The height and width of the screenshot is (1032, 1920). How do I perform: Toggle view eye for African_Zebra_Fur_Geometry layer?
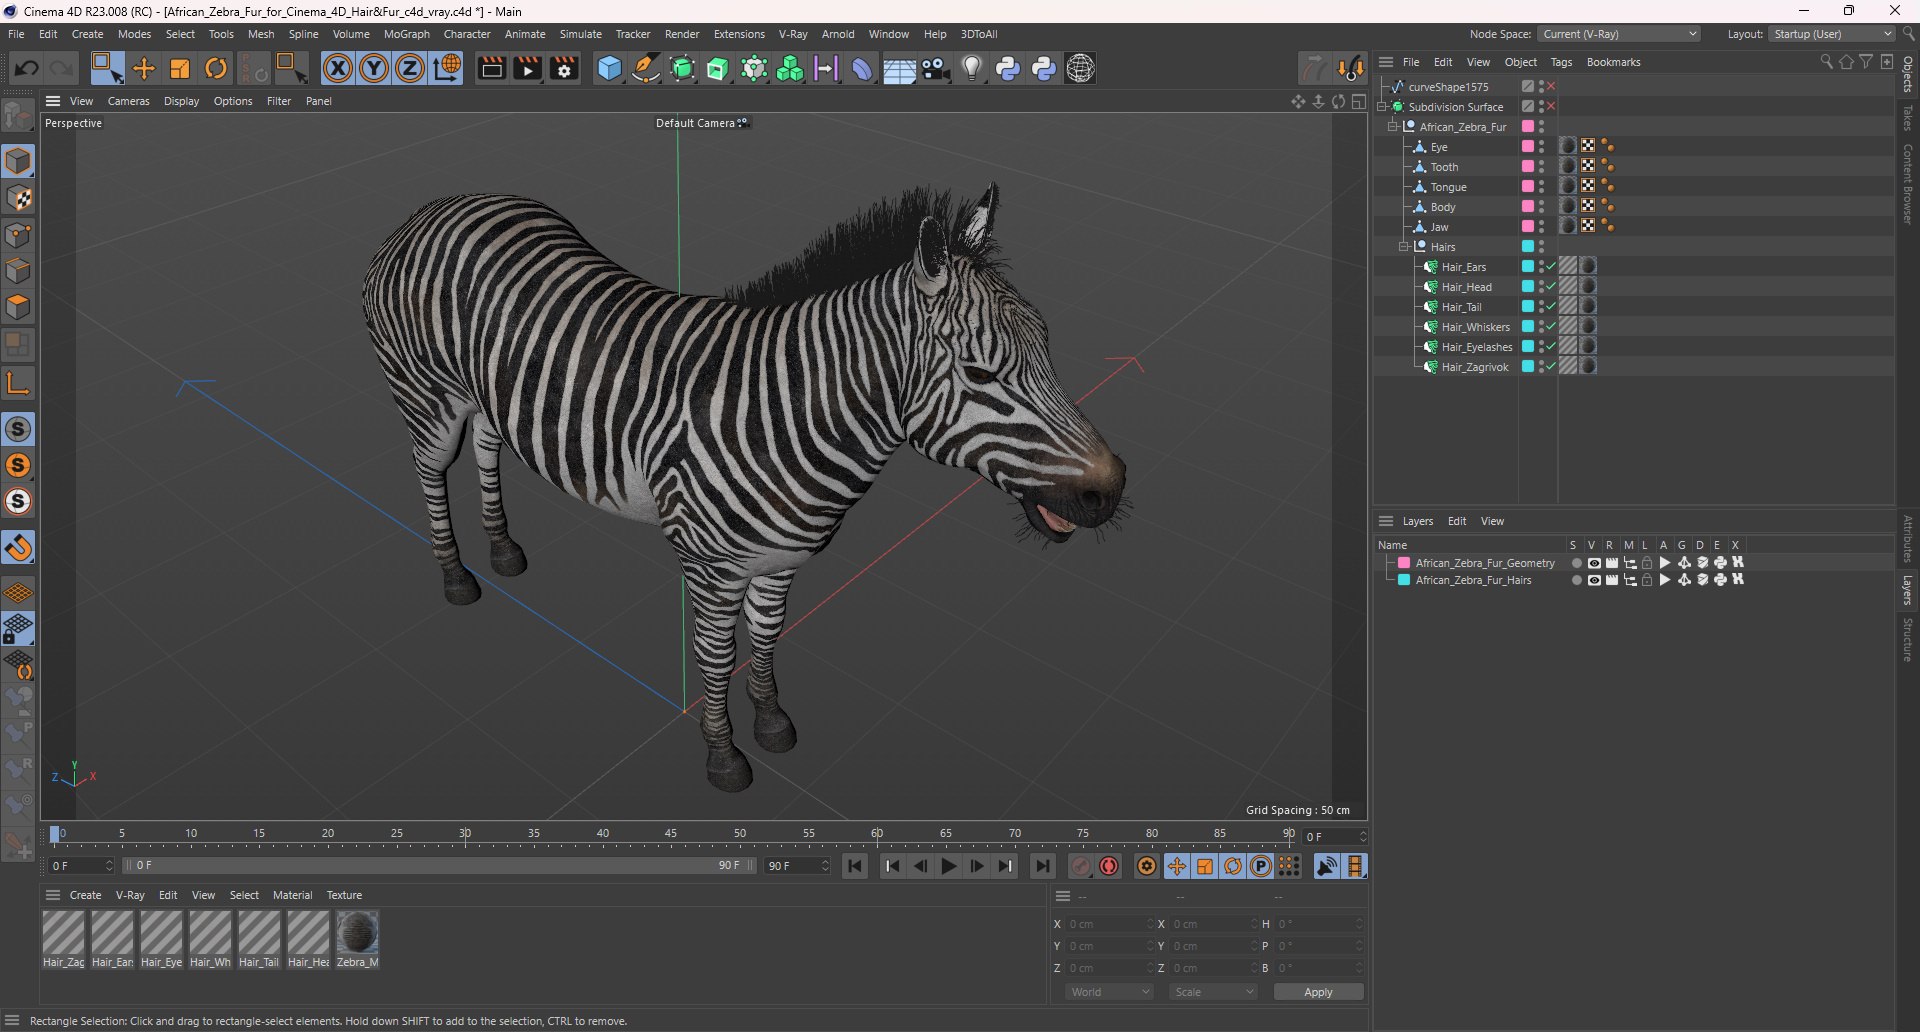1594,563
